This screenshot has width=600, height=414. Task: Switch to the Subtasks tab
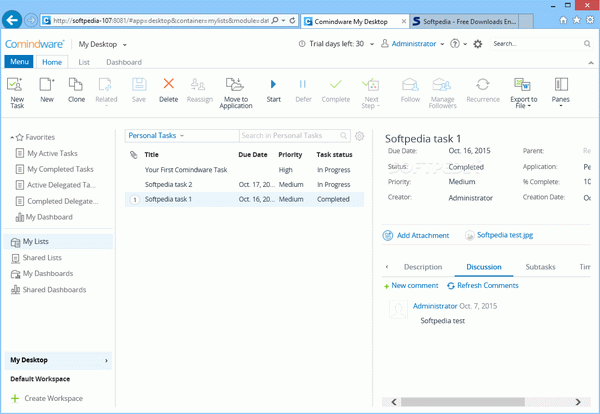540,267
